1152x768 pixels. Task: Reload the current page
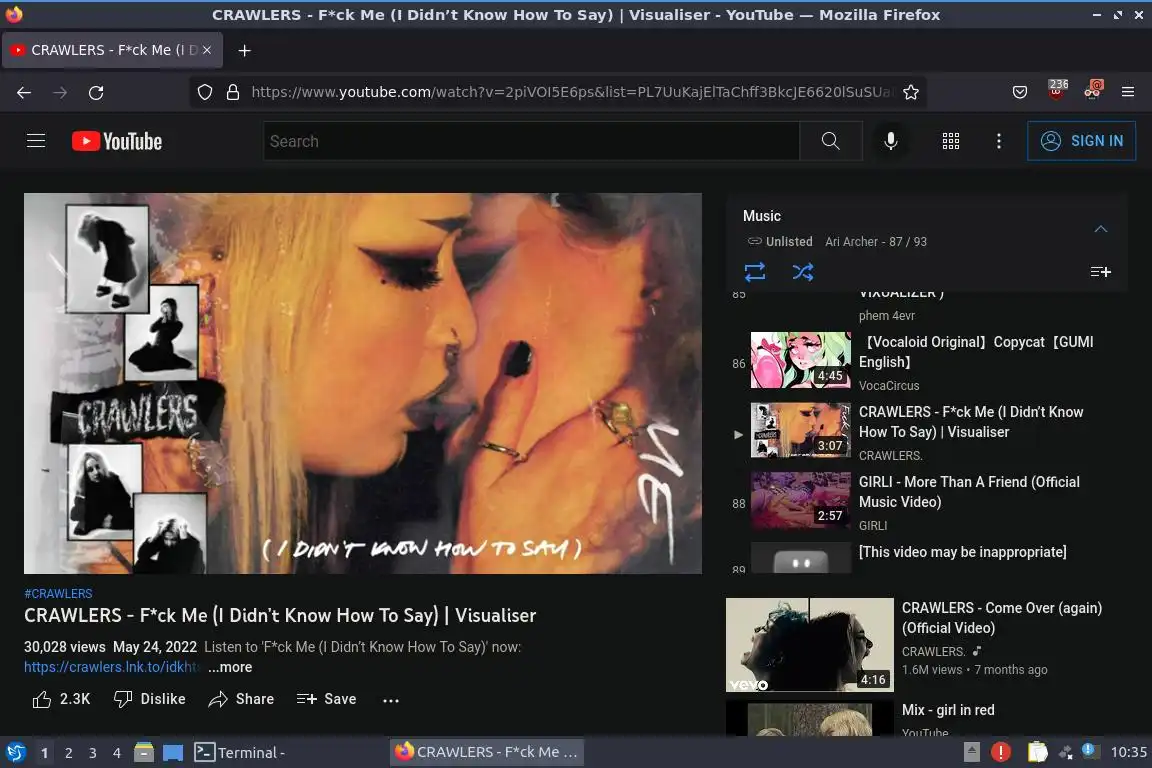coord(96,93)
